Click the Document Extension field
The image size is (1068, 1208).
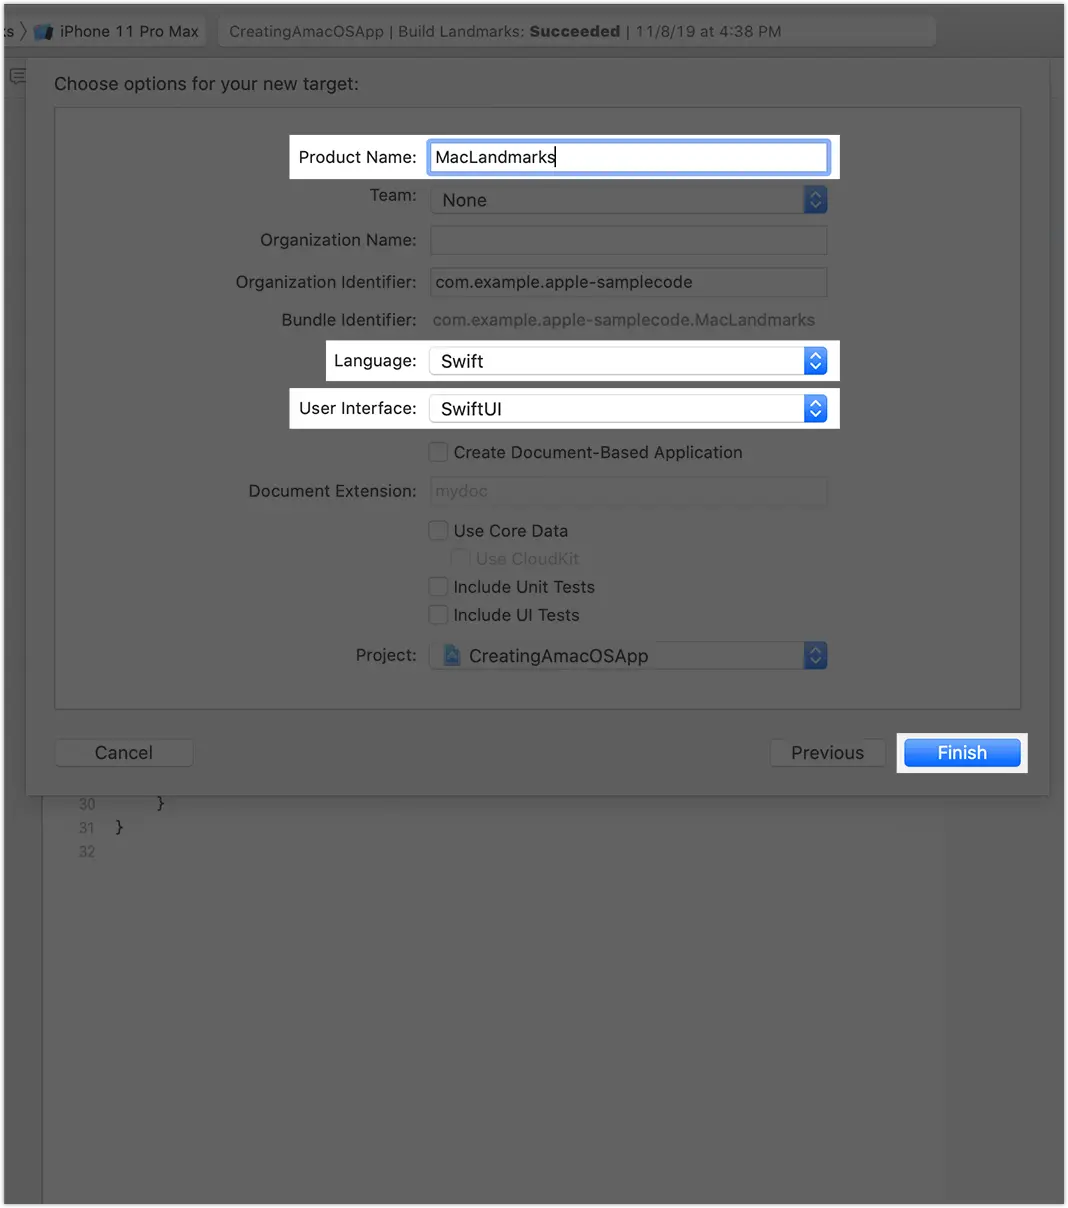coord(628,491)
